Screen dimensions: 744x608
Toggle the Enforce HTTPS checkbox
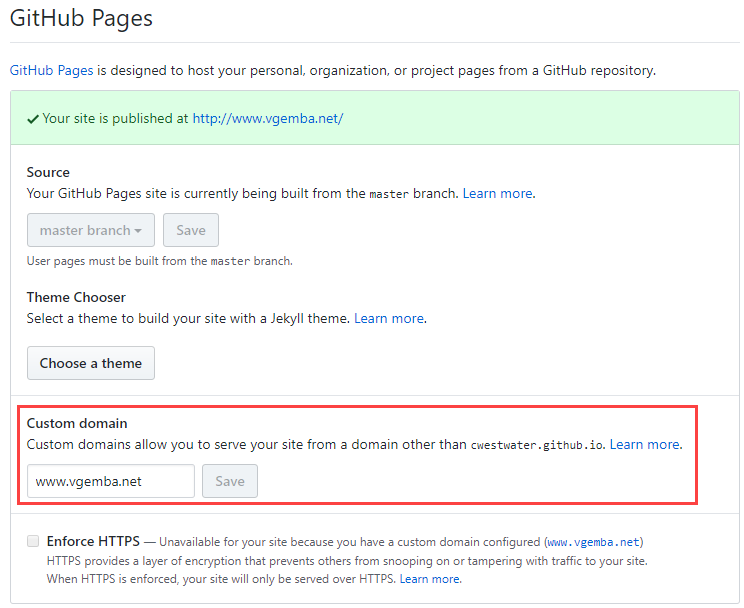pos(33,541)
